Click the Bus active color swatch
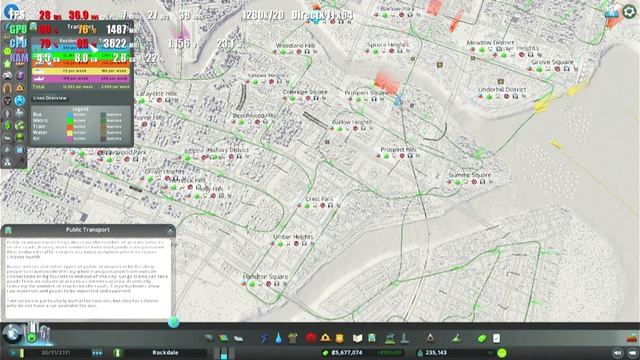 70,115
